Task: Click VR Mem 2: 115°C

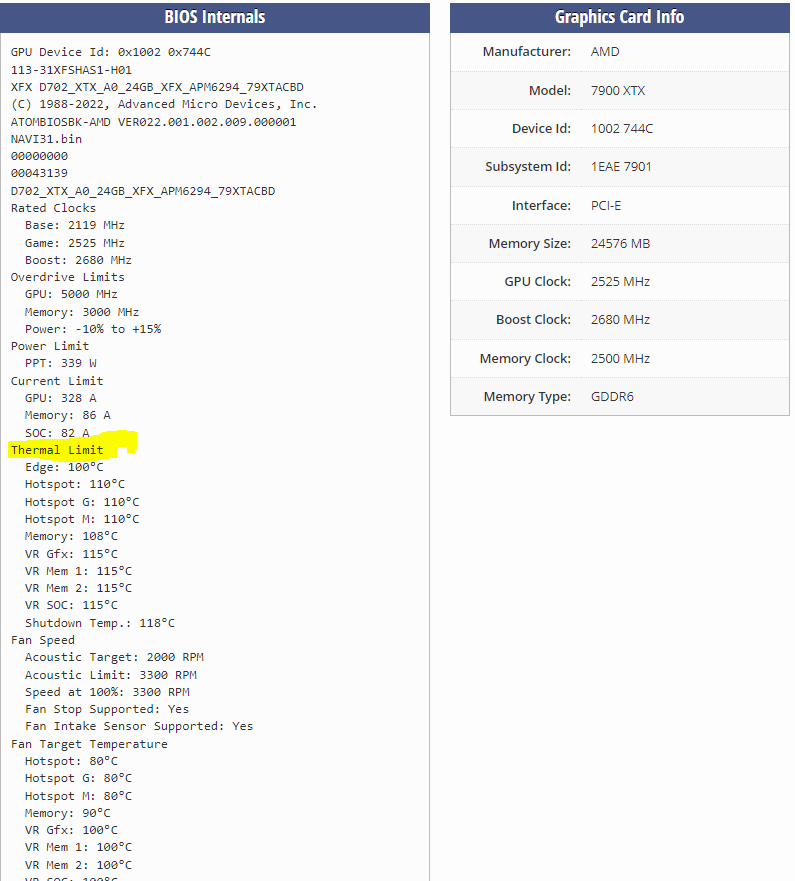Action: (x=79, y=588)
